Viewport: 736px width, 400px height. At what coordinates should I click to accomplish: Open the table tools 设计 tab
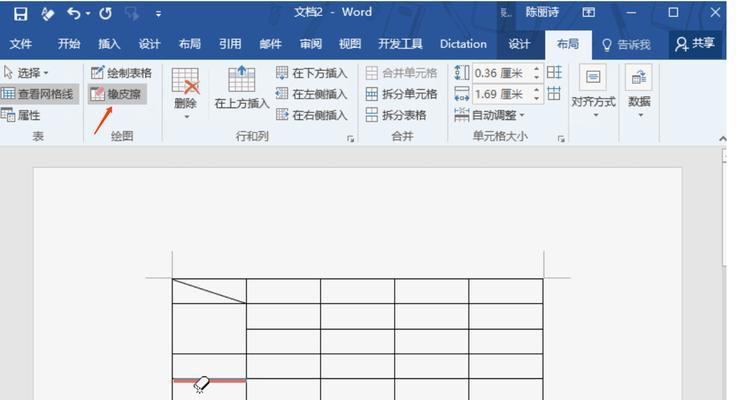click(x=519, y=44)
